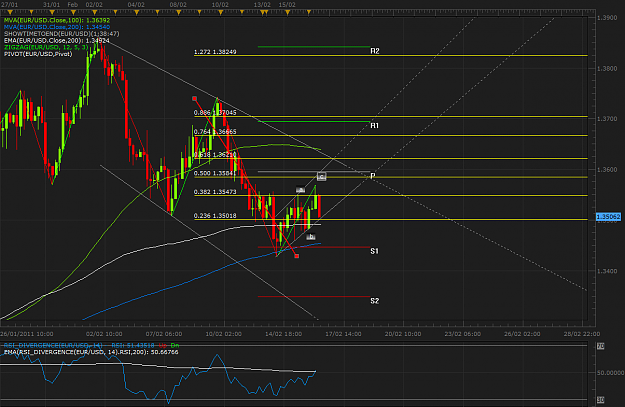Image resolution: width=625 pixels, height=407 pixels.
Task: Select the 0.764 Fibonacci label 1.36665
Action: pos(215,132)
